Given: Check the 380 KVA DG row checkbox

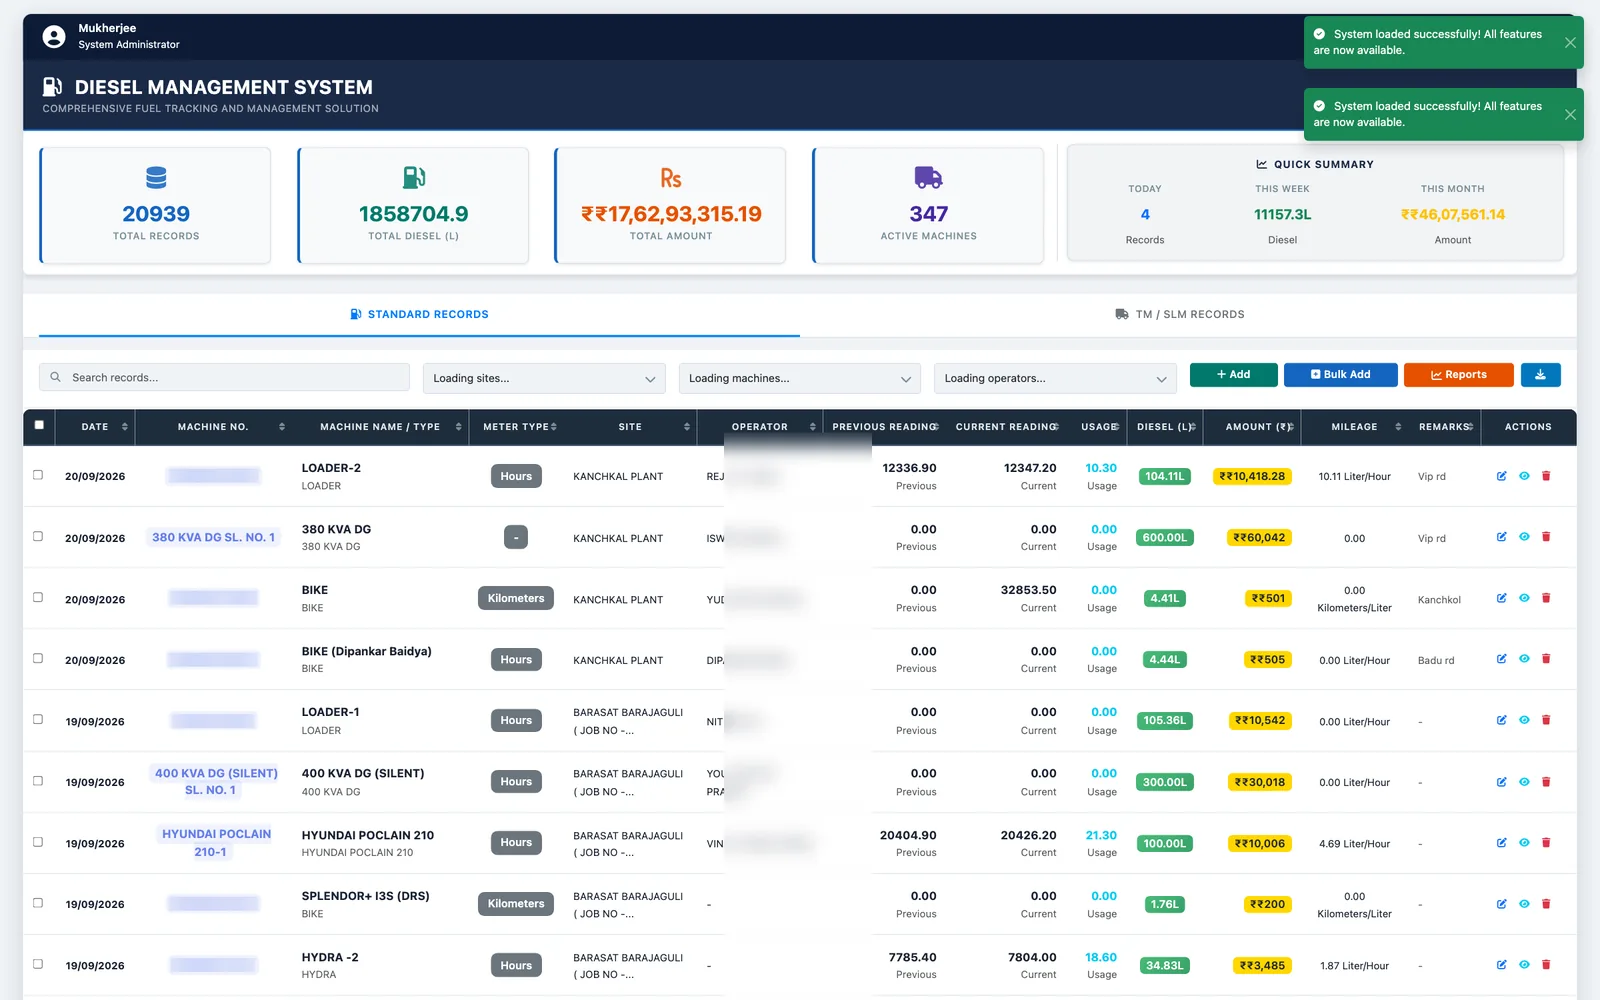Looking at the screenshot, I should 38,536.
